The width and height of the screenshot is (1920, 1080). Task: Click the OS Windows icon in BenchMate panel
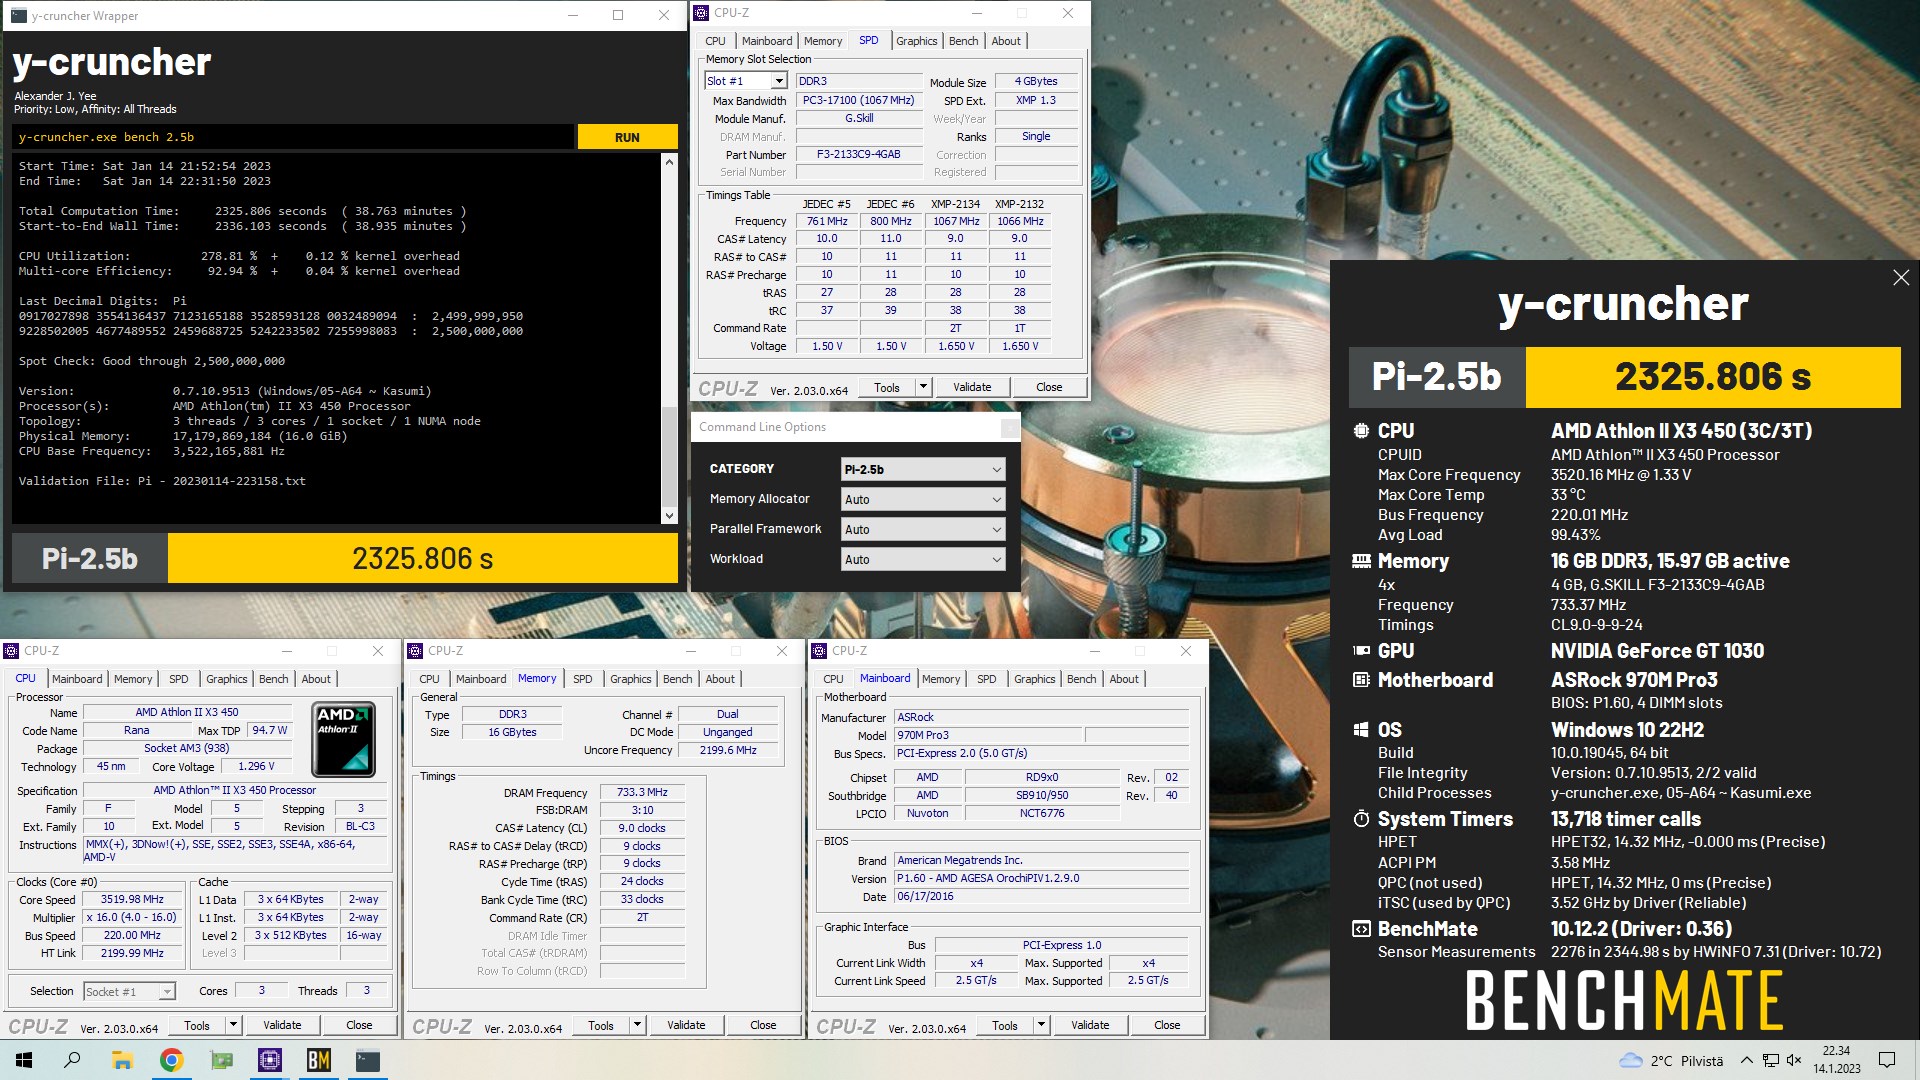pos(1361,730)
